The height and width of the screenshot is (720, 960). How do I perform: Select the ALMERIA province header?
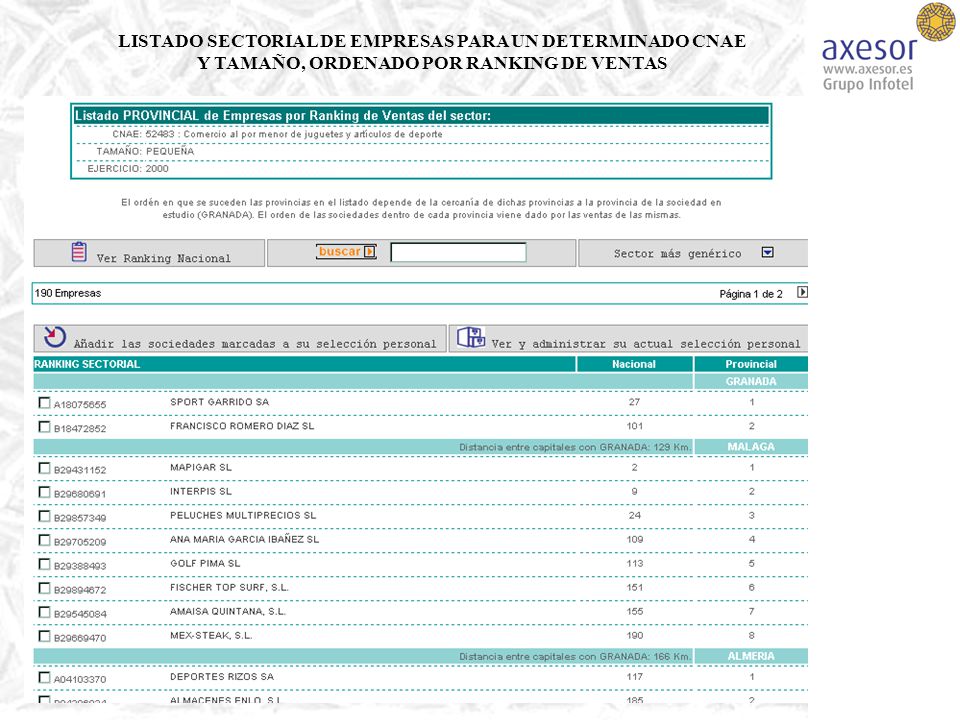751,656
